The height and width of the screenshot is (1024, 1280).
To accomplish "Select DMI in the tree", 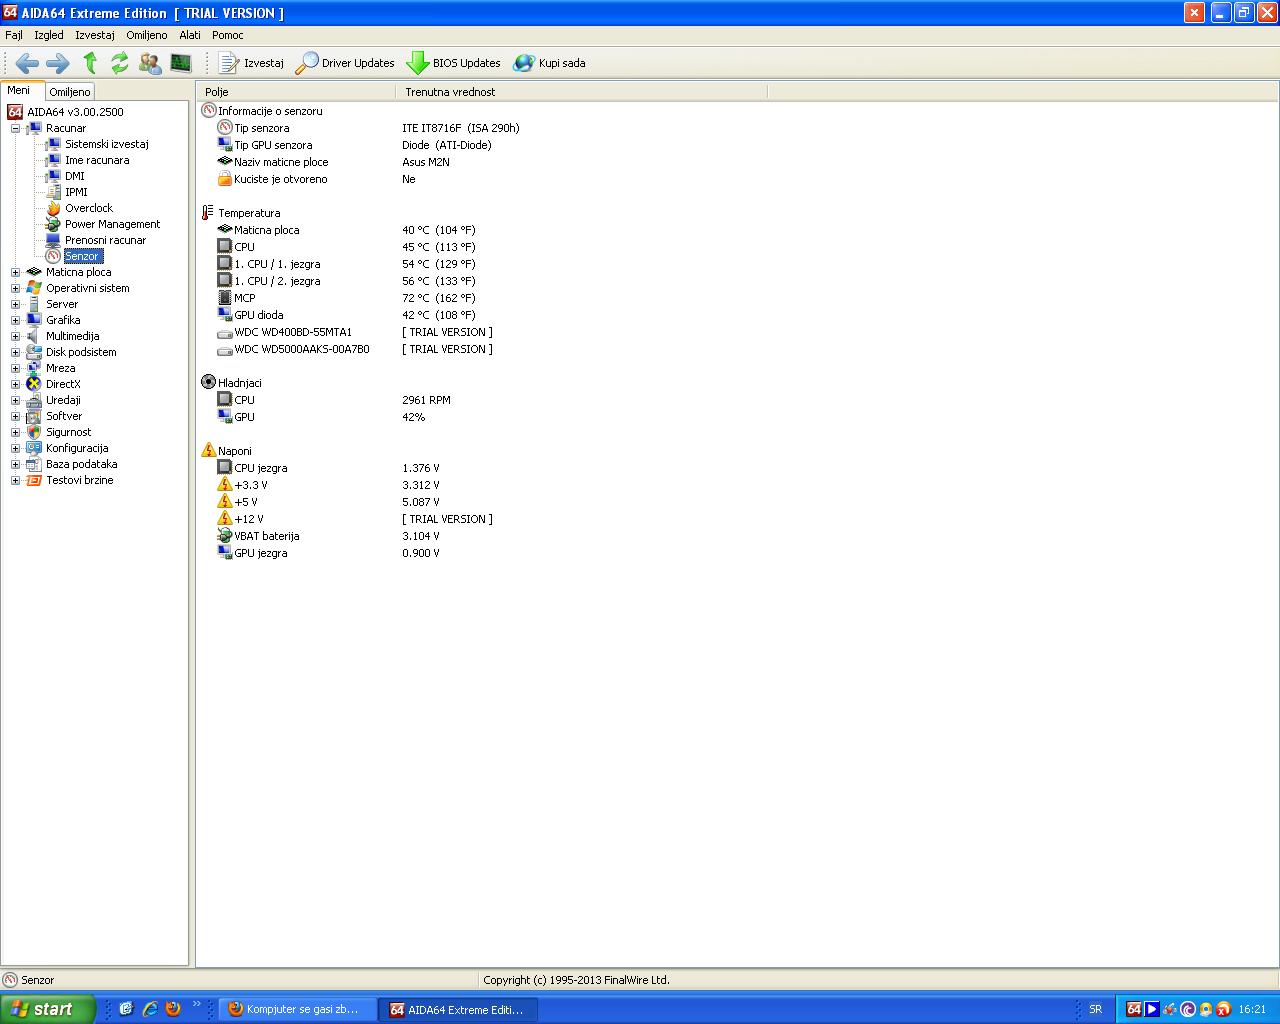I will click(x=75, y=176).
